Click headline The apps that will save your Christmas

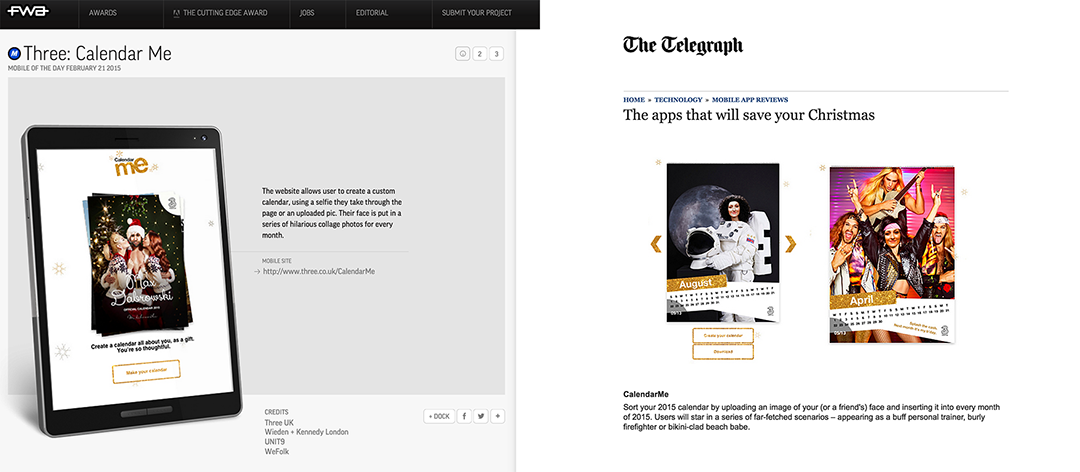(749, 115)
